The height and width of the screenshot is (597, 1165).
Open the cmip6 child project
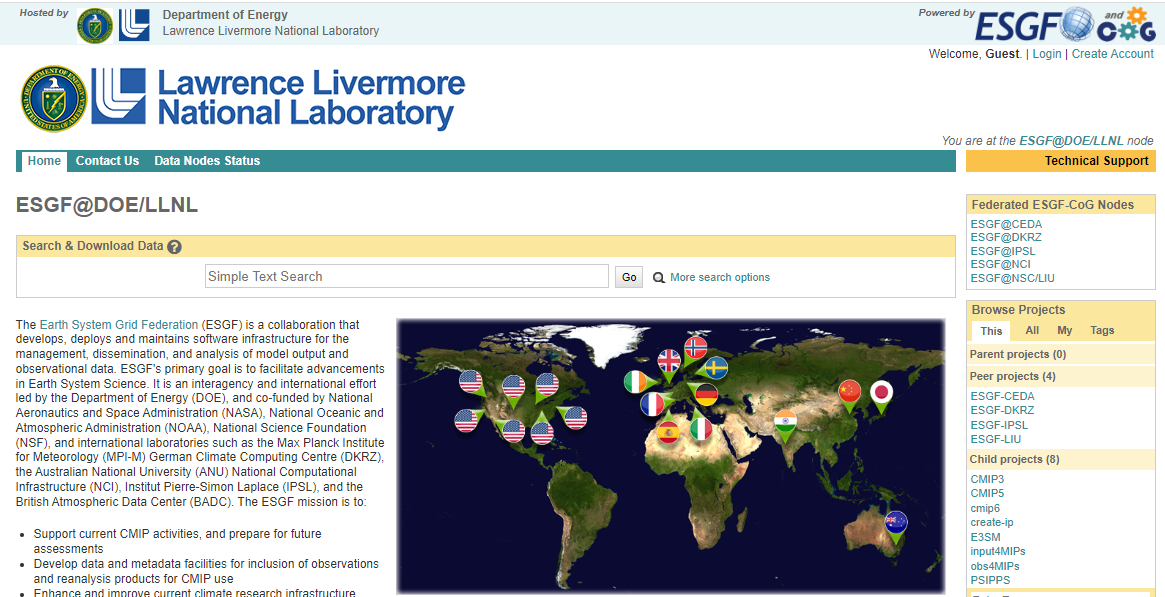pyautogui.click(x=985, y=508)
